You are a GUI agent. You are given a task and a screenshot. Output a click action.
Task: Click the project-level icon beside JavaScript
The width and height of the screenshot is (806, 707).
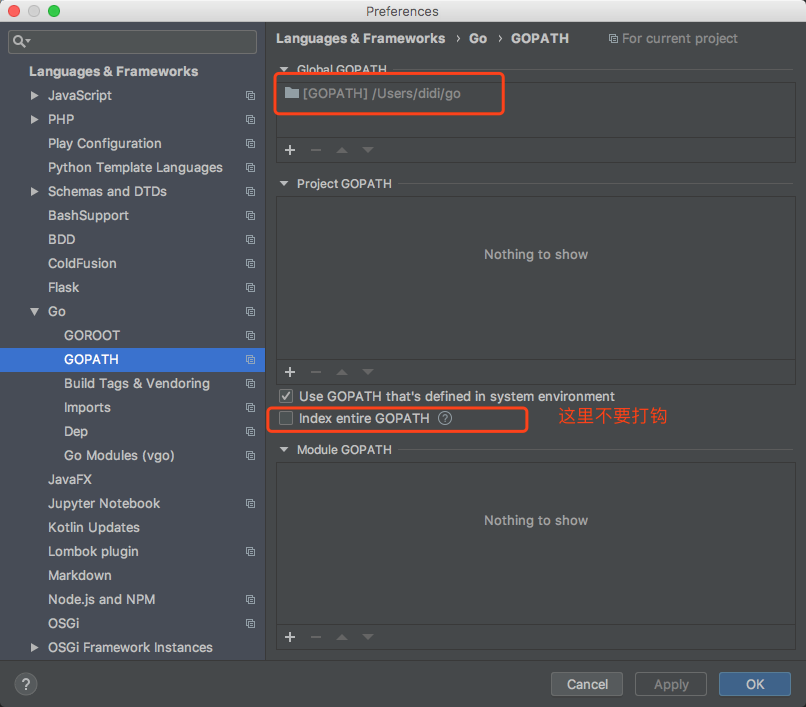pyautogui.click(x=250, y=96)
